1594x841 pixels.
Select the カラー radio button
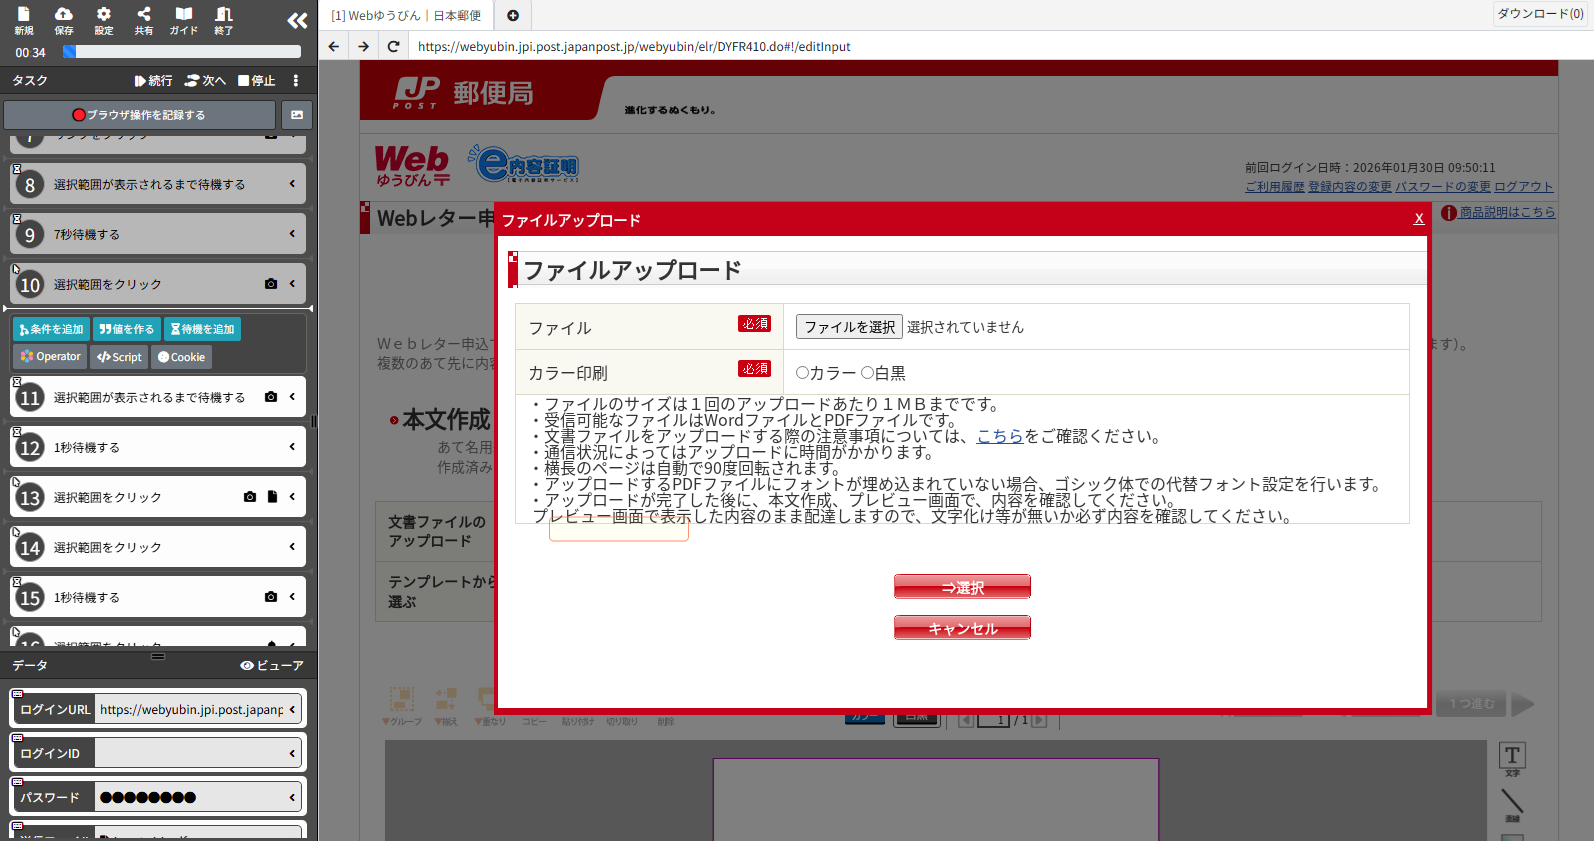(802, 373)
